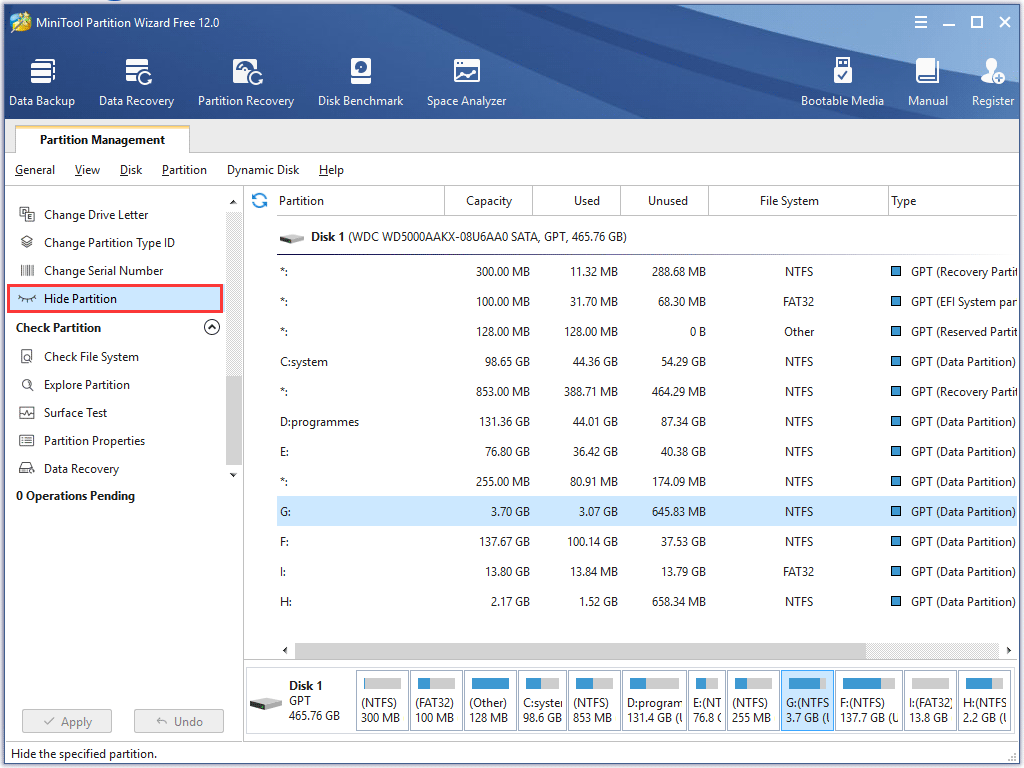Viewport: 1024px width, 768px height.
Task: Open the hamburger menu in title bar
Action: click(921, 23)
